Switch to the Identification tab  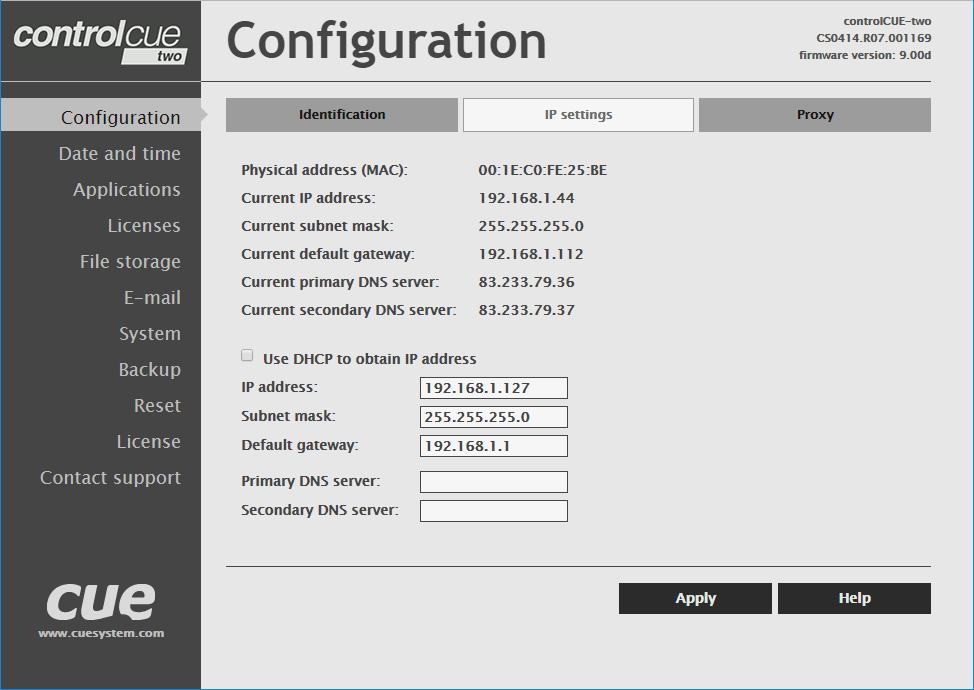coord(342,115)
